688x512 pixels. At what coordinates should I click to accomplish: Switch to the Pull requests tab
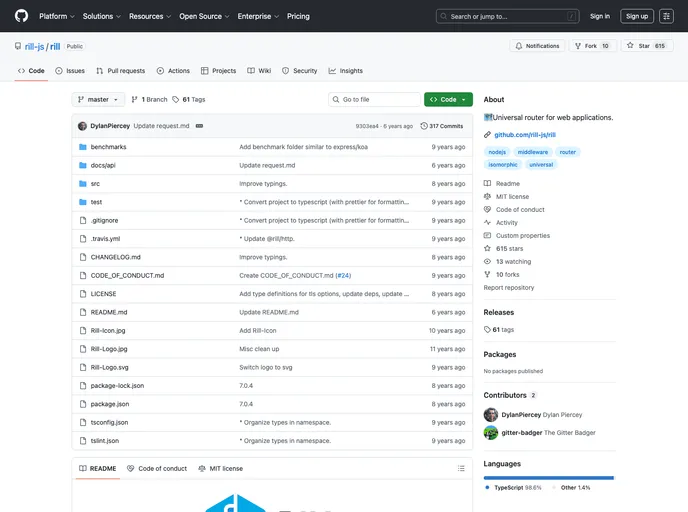(120, 71)
